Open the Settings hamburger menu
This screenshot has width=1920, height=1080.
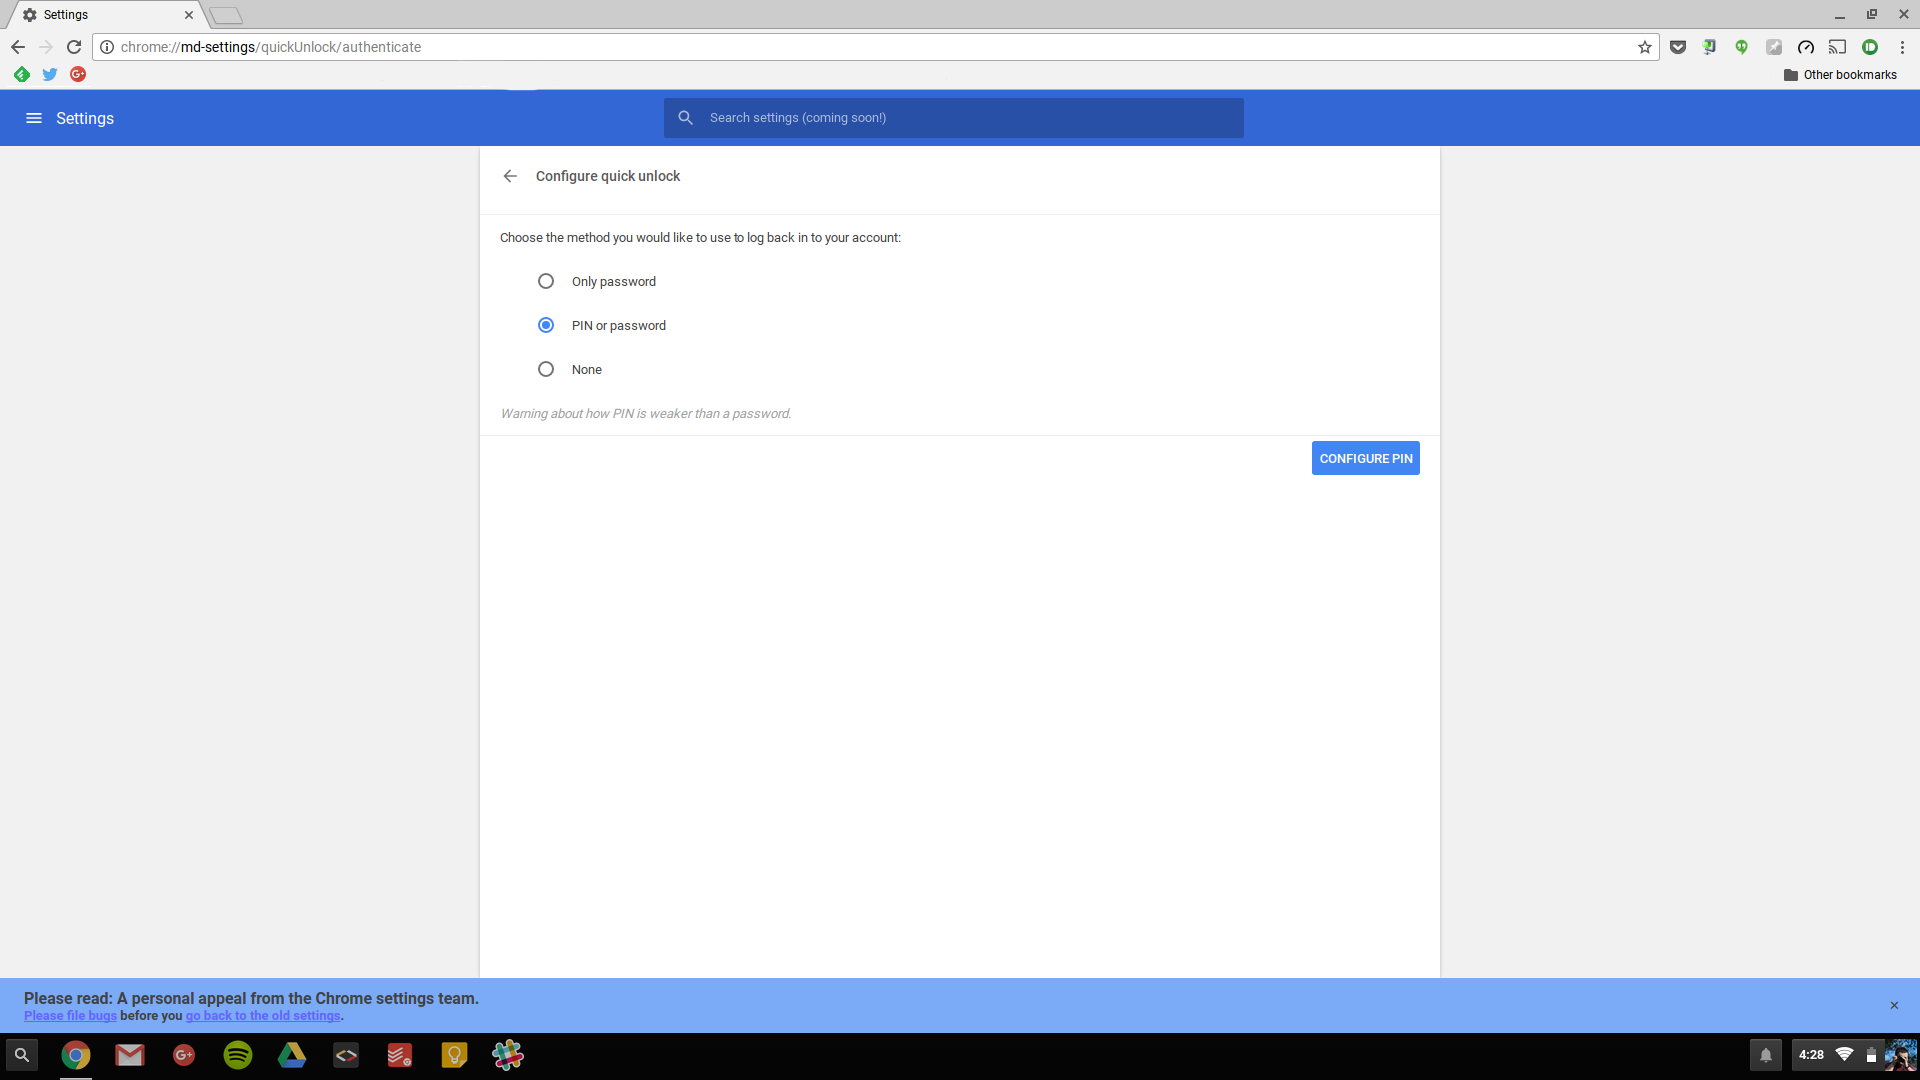tap(33, 118)
